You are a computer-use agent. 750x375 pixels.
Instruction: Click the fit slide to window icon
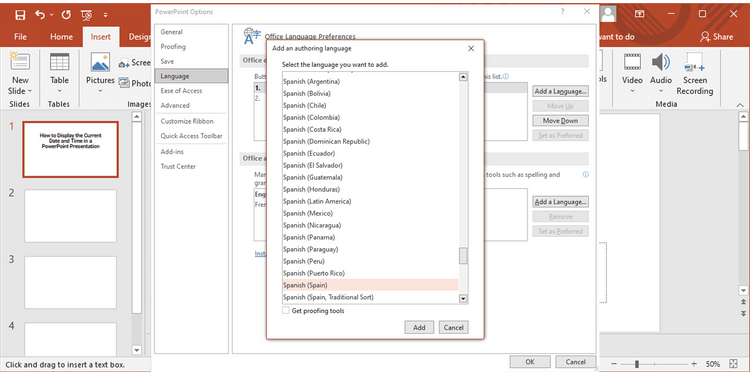pos(734,364)
